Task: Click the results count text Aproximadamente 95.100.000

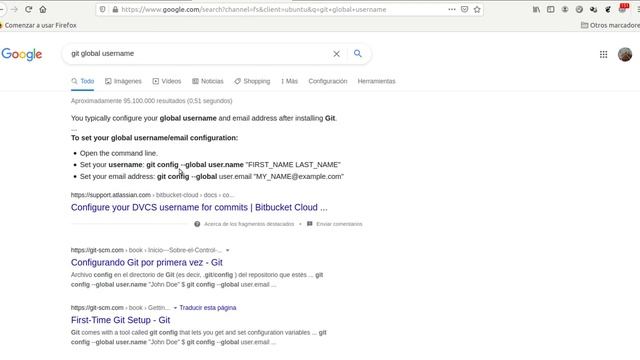Action: (151, 101)
